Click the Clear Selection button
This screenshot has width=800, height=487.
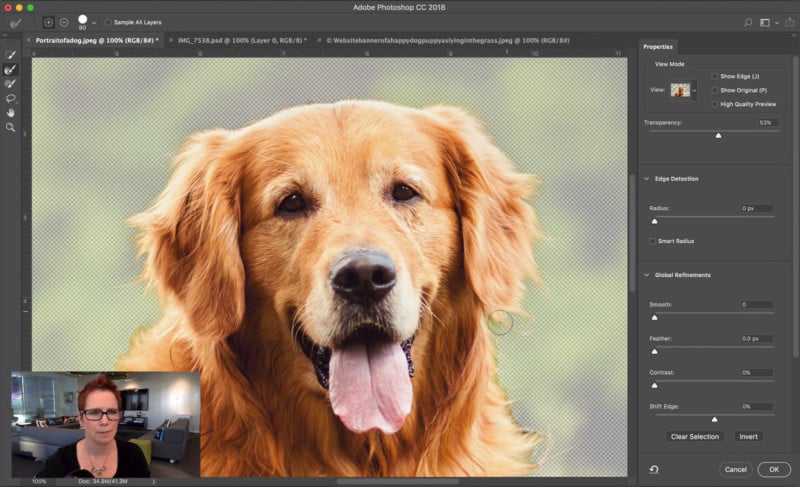pyautogui.click(x=694, y=437)
